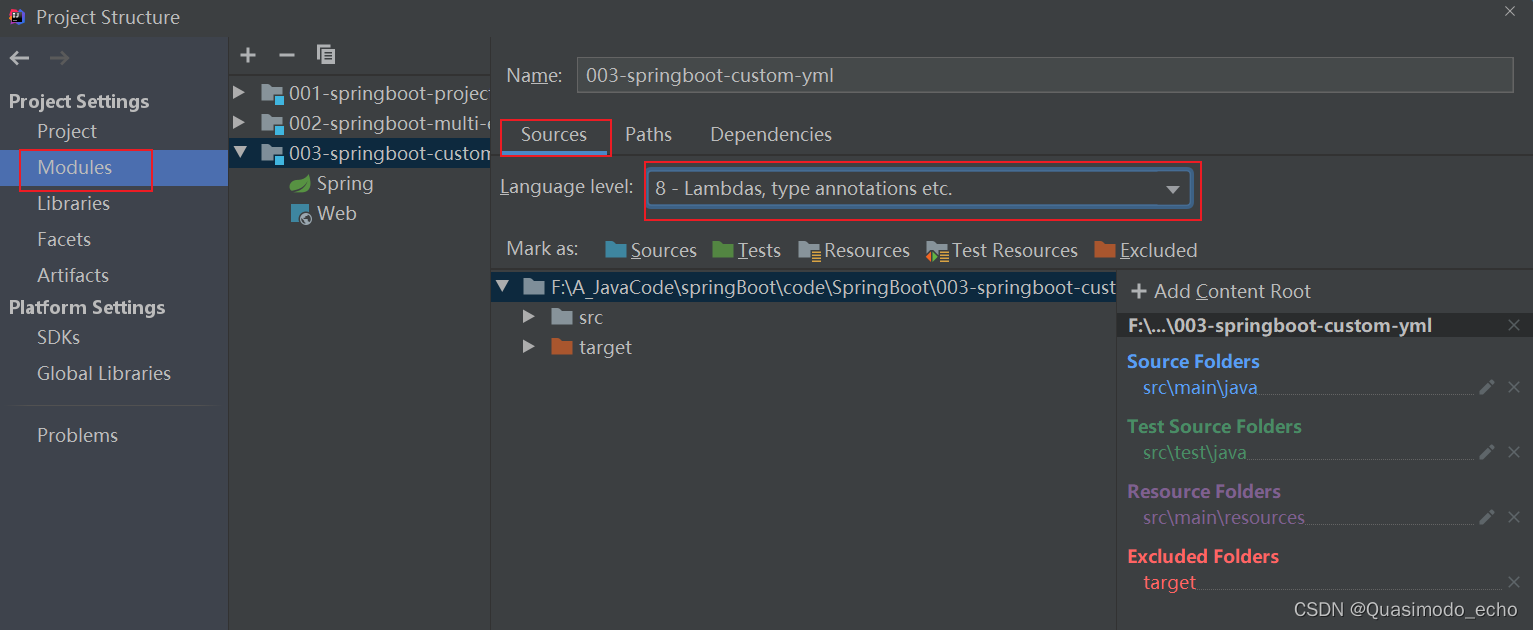Click src\main\java source folder link
This screenshot has width=1533, height=630.
click(1200, 388)
